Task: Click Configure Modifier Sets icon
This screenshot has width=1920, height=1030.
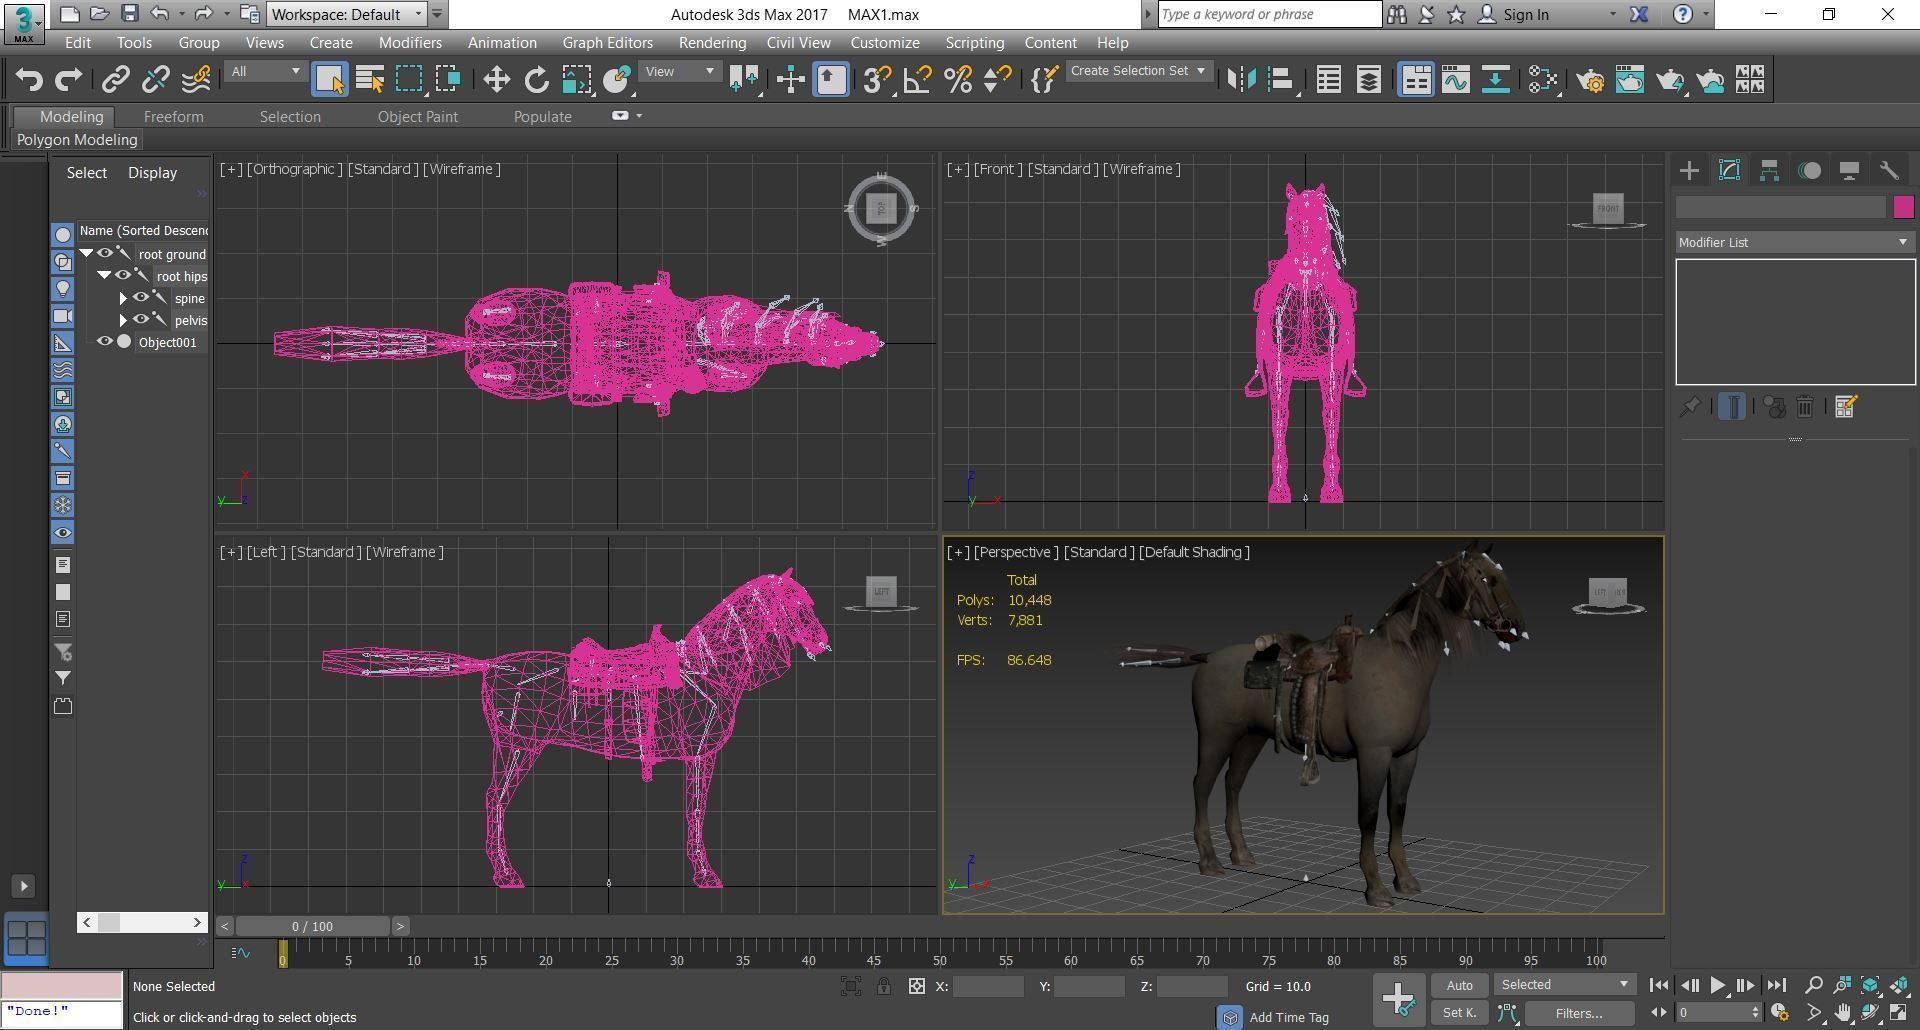Action: pos(1846,406)
